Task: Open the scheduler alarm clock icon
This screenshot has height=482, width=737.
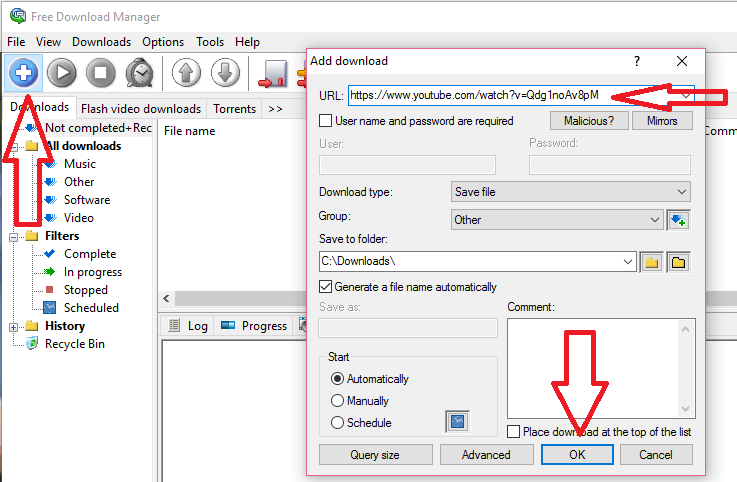Action: coord(140,73)
